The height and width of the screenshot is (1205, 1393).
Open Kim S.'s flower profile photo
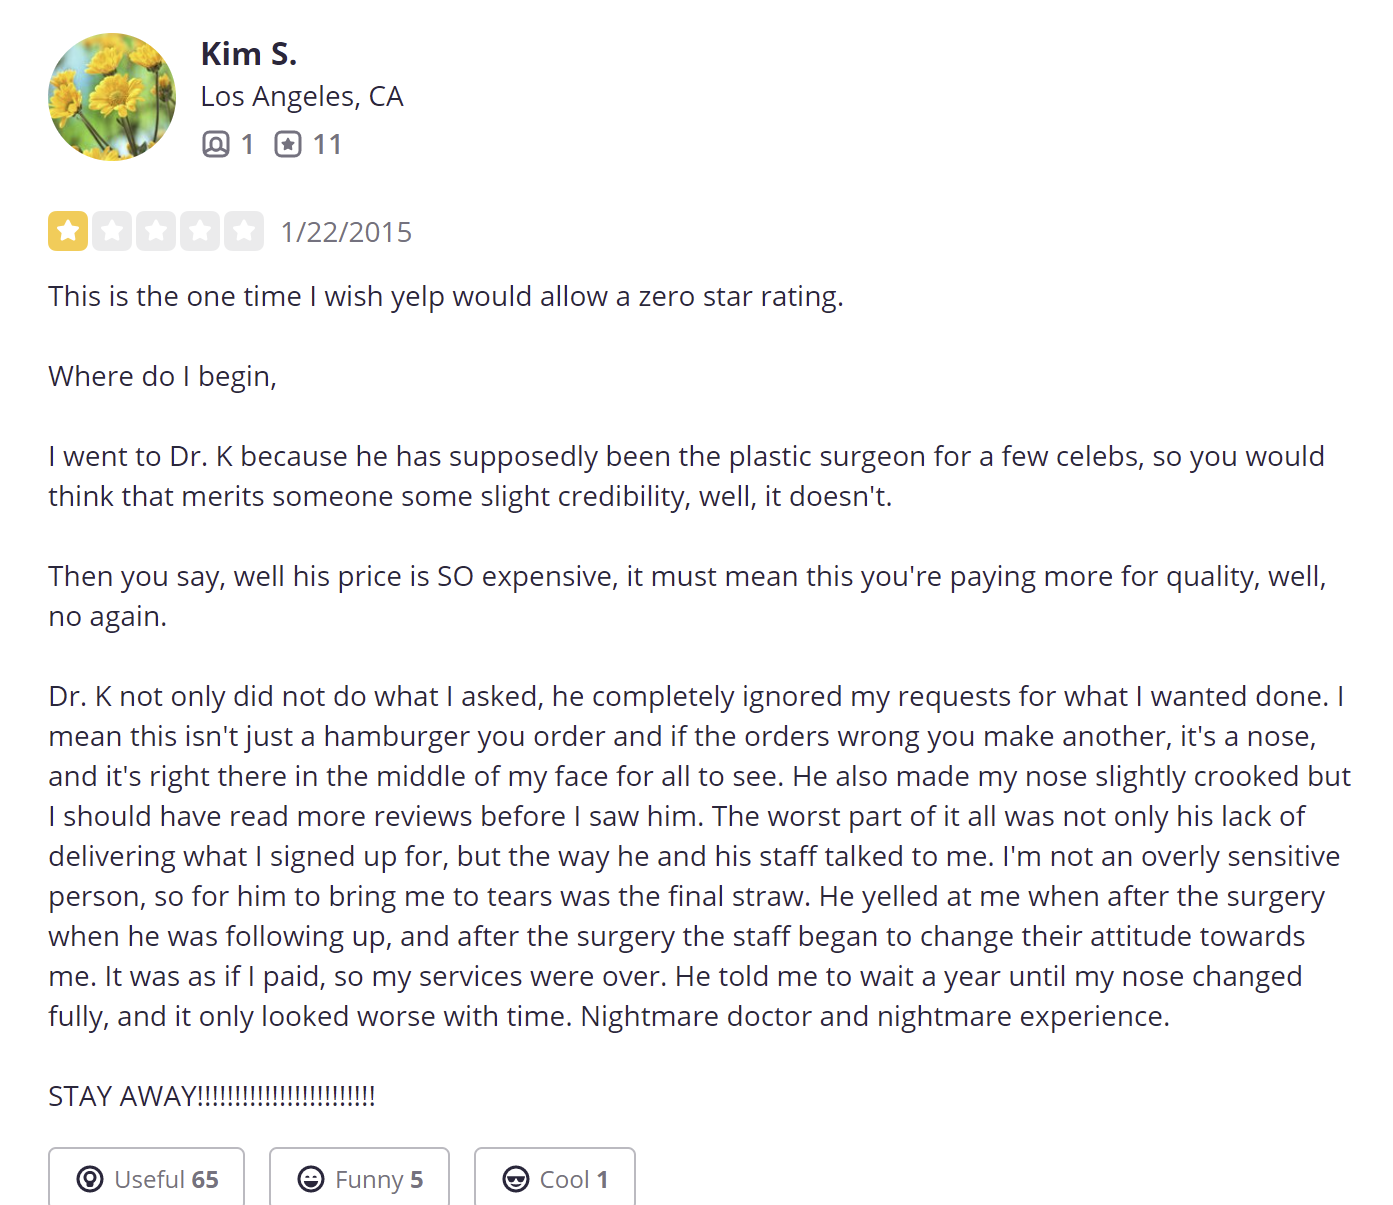coord(112,97)
